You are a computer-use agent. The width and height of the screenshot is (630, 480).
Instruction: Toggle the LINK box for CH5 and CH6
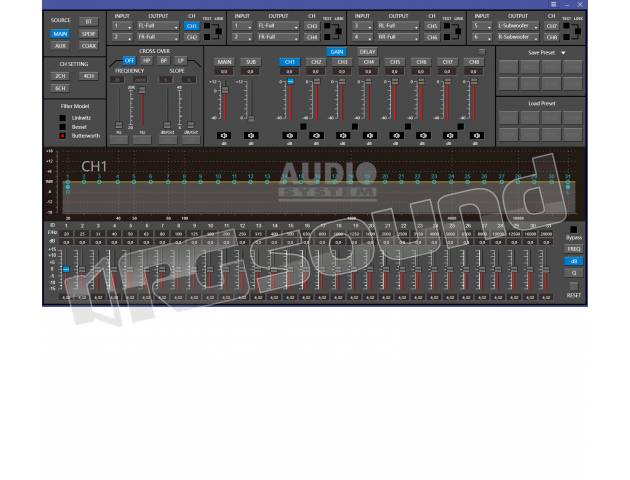[x=459, y=31]
